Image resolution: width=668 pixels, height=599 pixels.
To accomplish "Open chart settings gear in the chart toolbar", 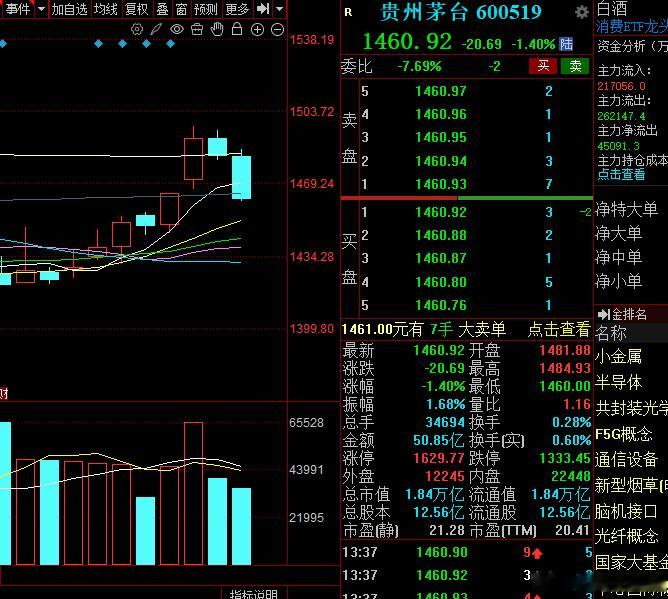I will 137,29.
